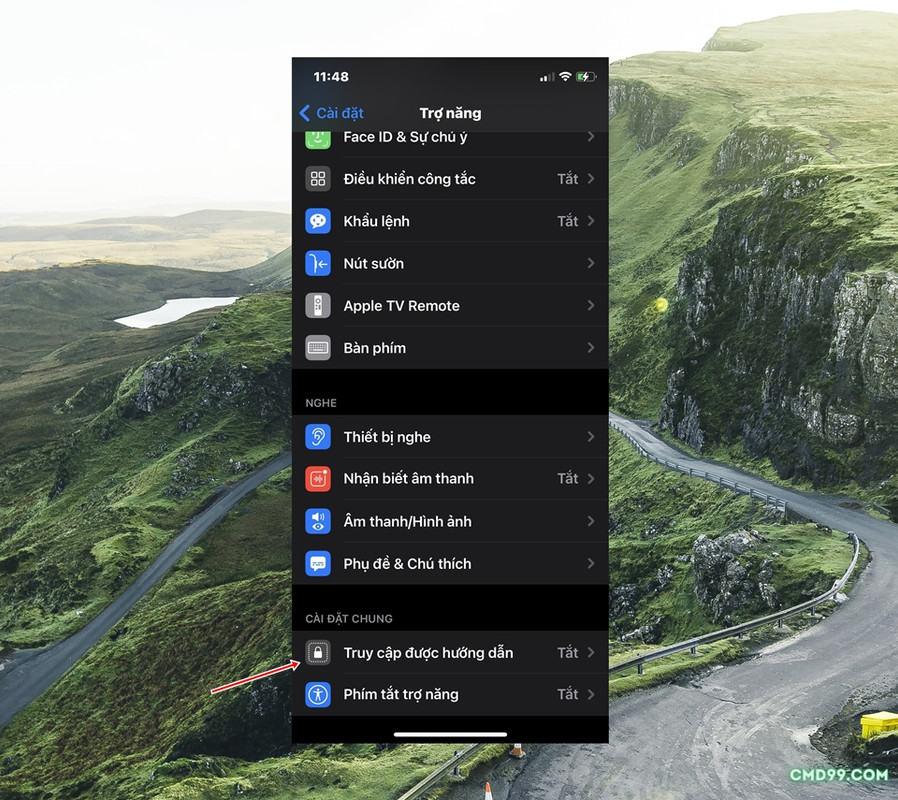Image resolution: width=898 pixels, height=800 pixels.
Task: Open Truy cập được hướng dẫn
Action: (x=450, y=653)
